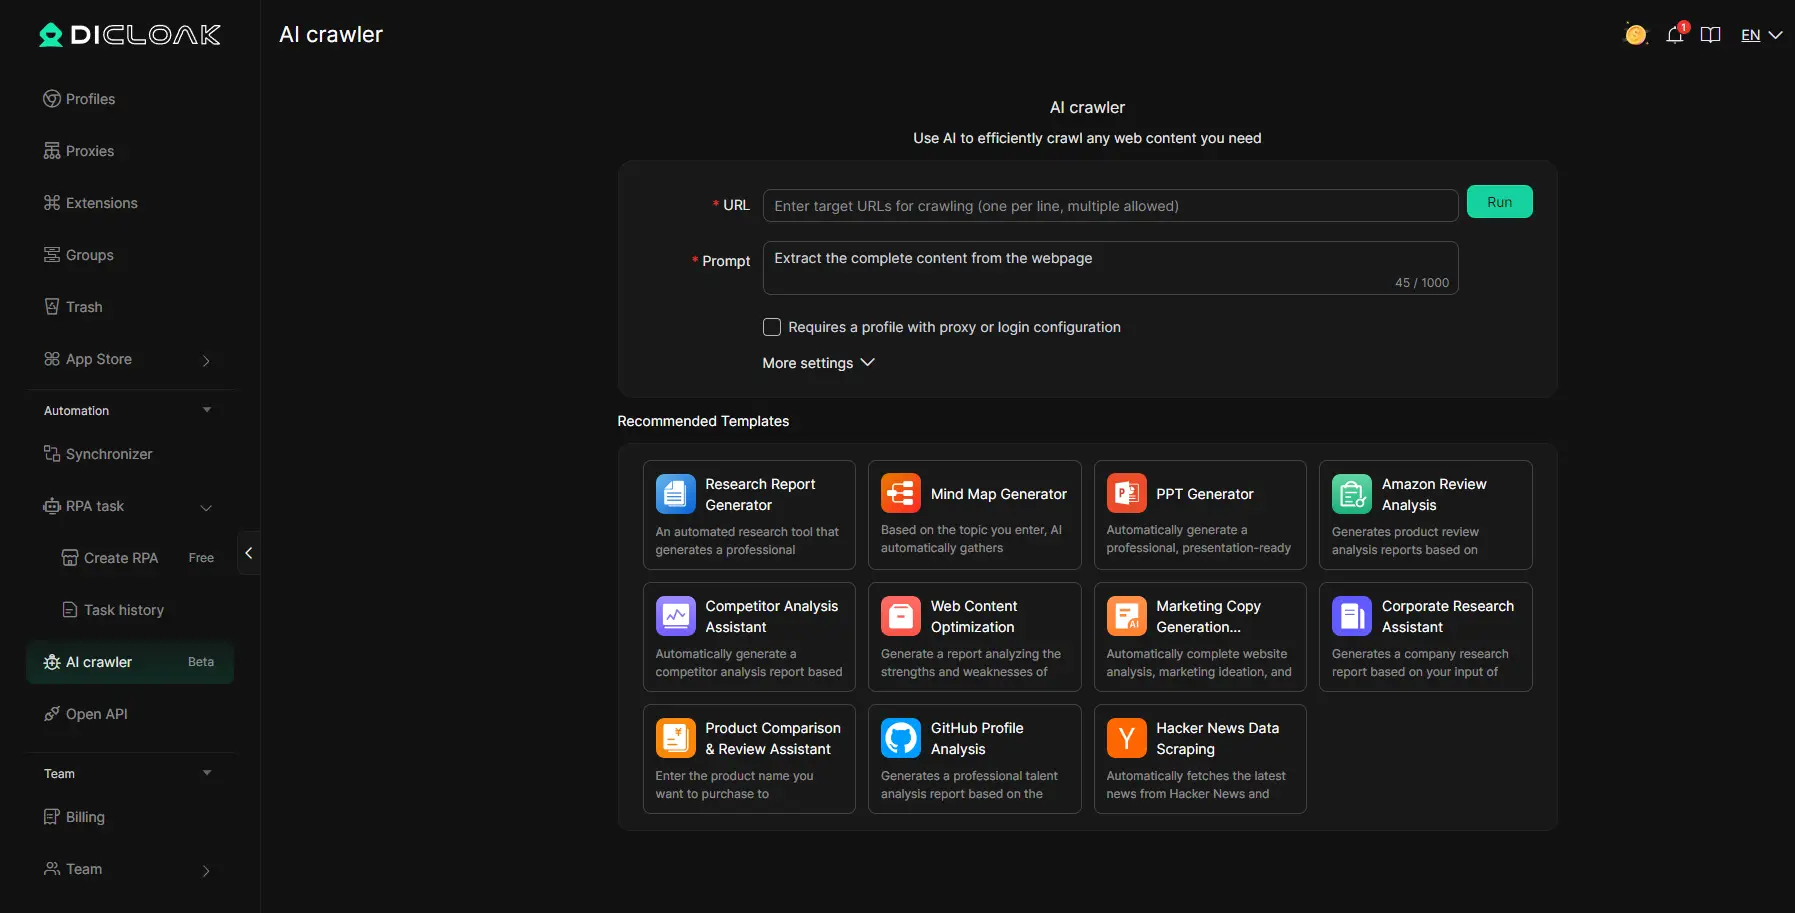
Task: Go to Proxies in the sidebar
Action: tap(90, 151)
